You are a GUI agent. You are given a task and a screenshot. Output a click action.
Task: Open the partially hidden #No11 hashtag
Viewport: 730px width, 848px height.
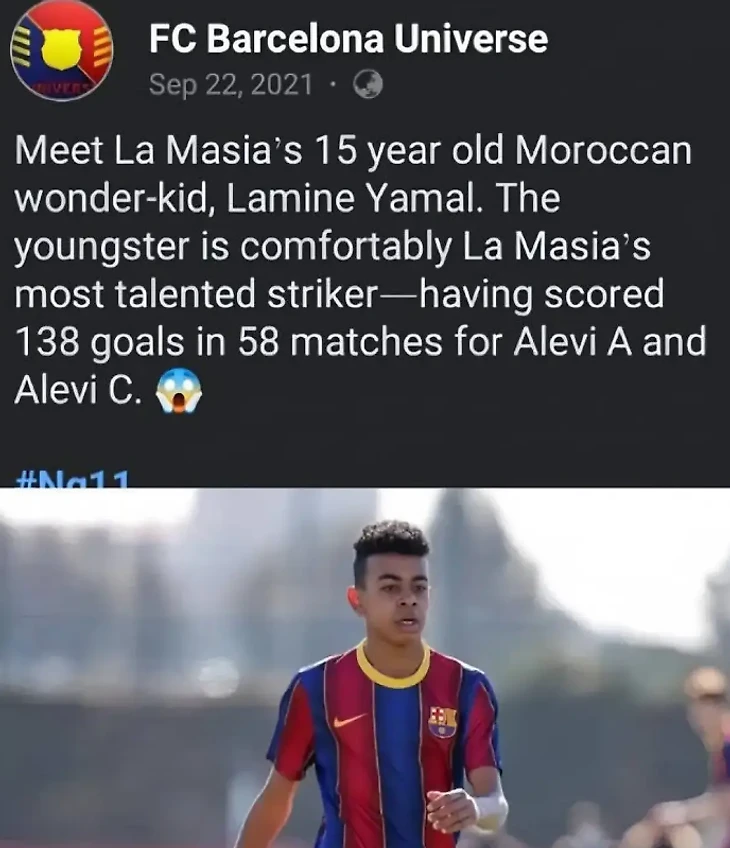73,478
